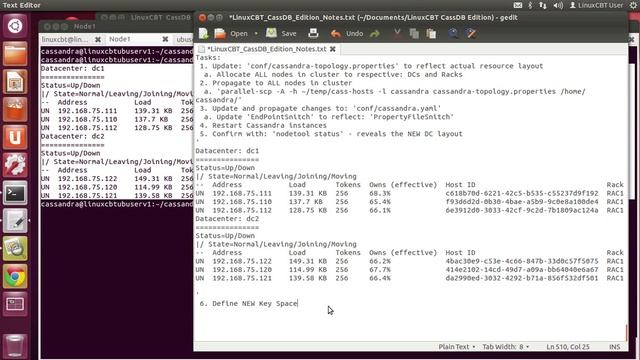This screenshot has width=640, height=360.
Task: Click host ID da2990ed-3032-4292-b71a-856f532df501
Action: point(522,278)
